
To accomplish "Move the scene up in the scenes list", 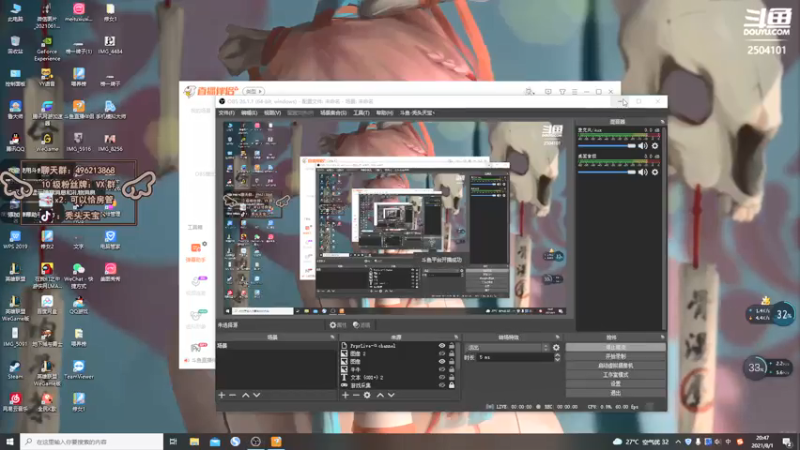I will 245,395.
